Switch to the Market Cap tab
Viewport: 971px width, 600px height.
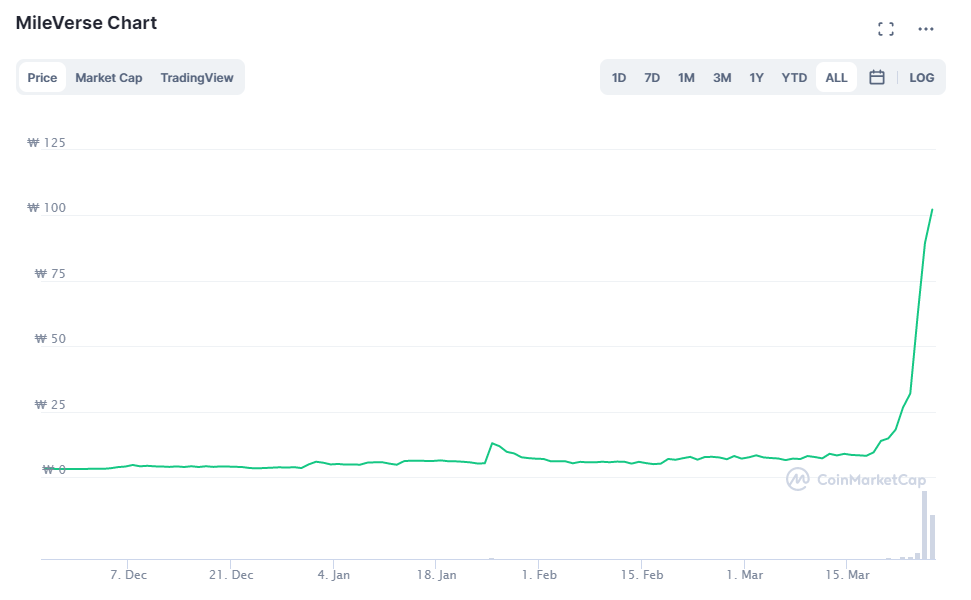pos(109,77)
